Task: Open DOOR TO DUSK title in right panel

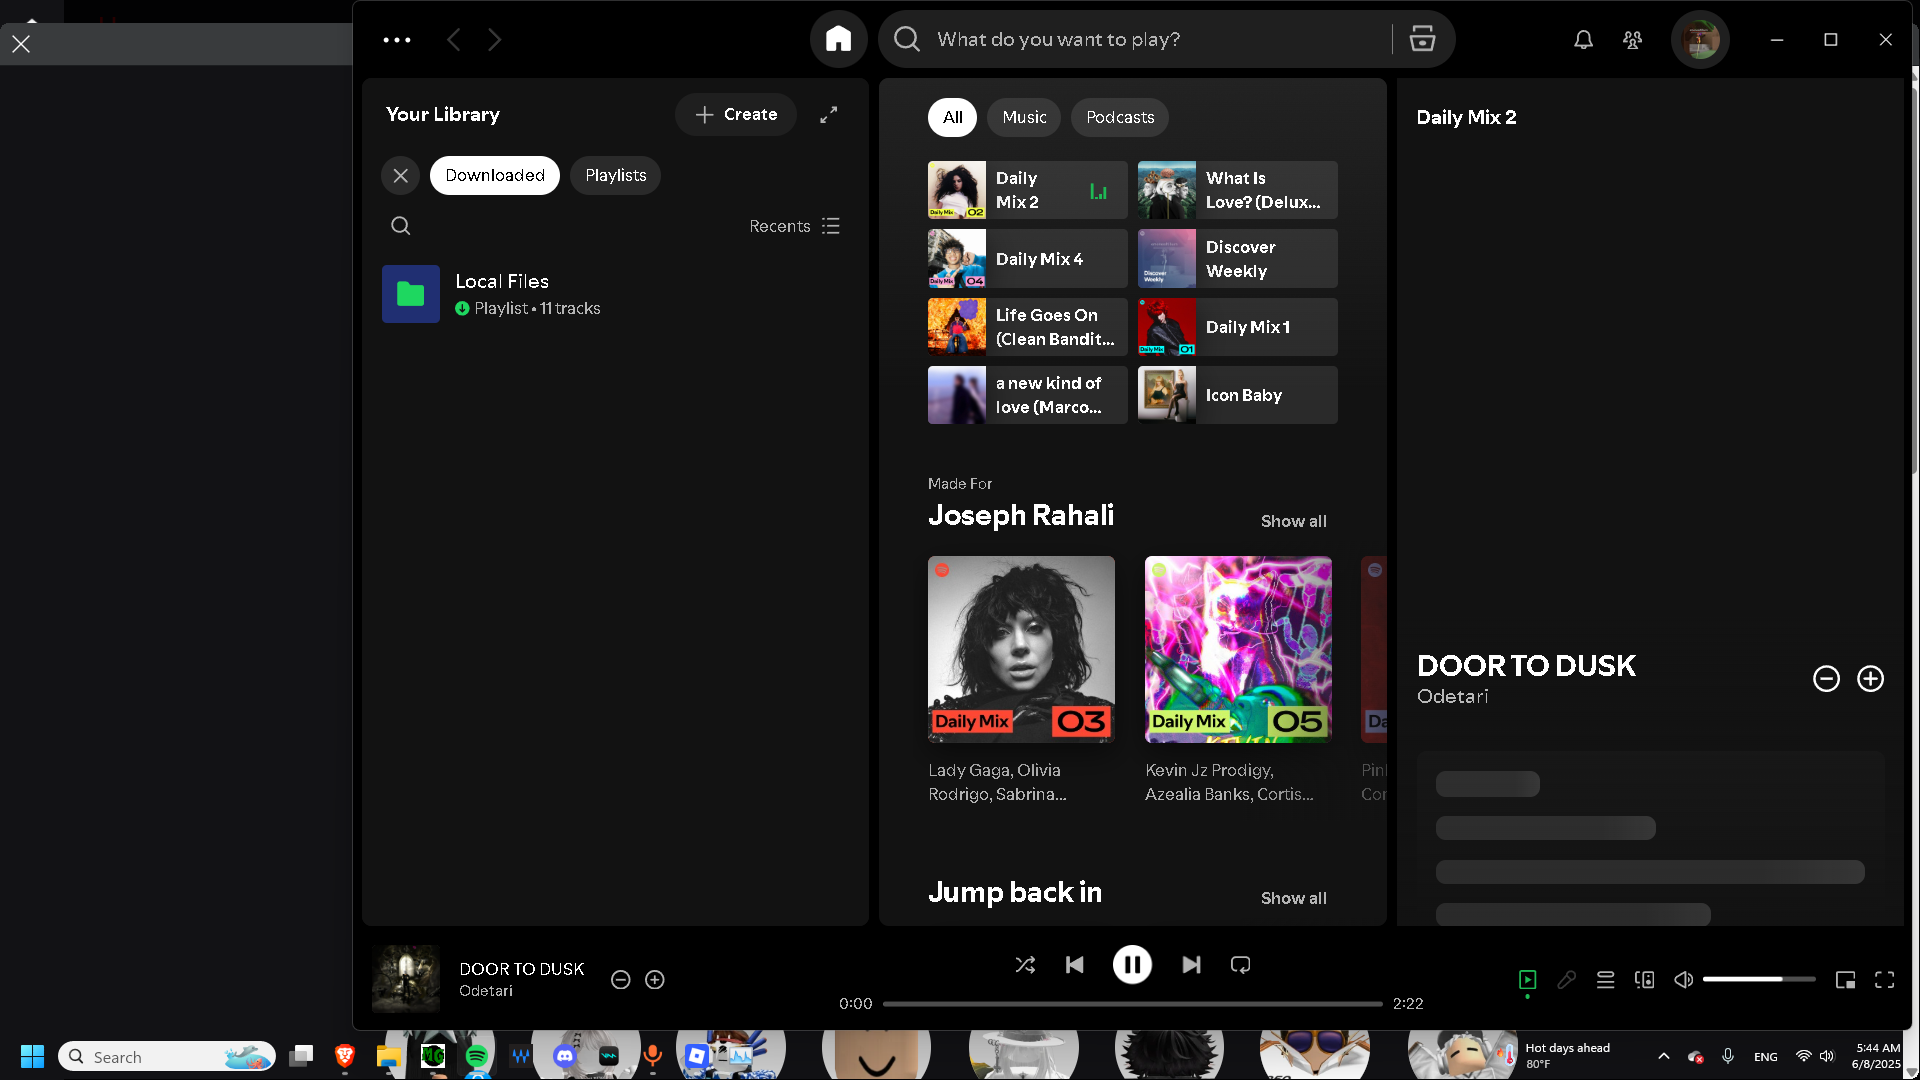Action: [1526, 666]
